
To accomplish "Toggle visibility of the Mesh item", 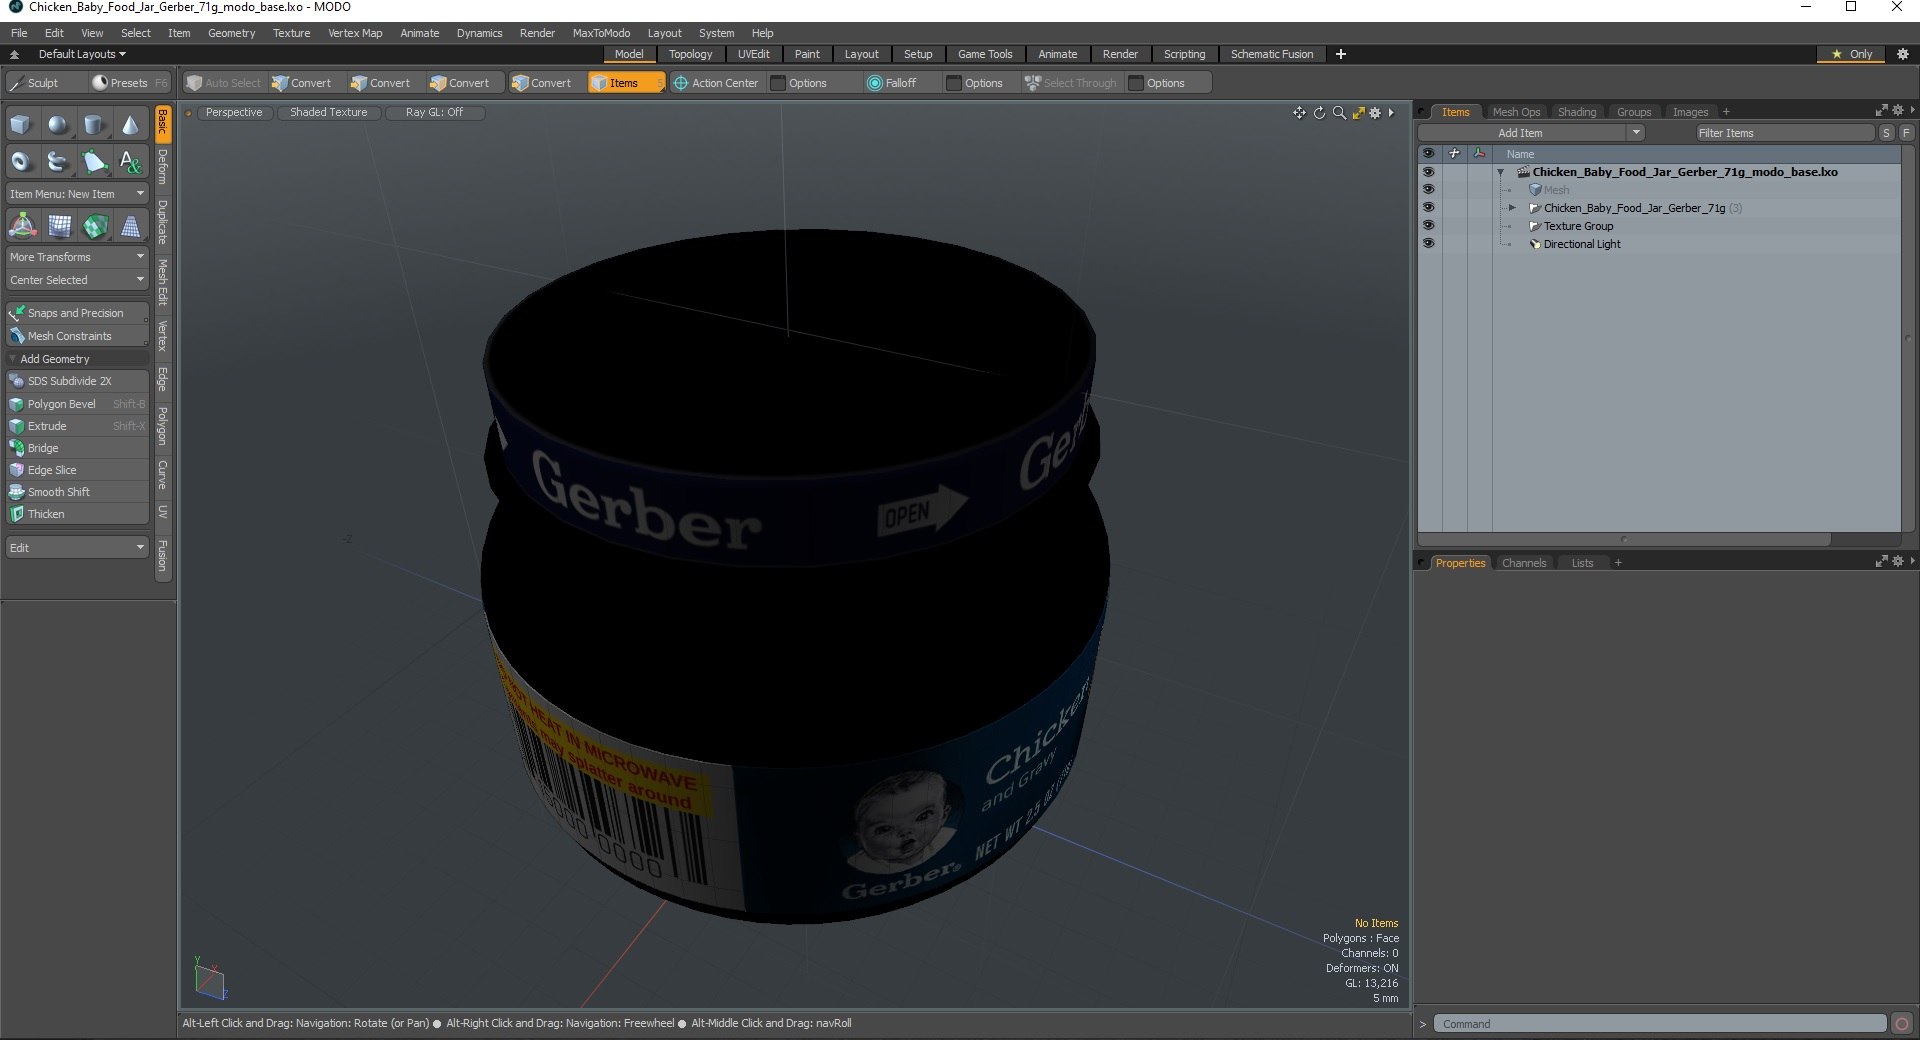I will 1428,190.
